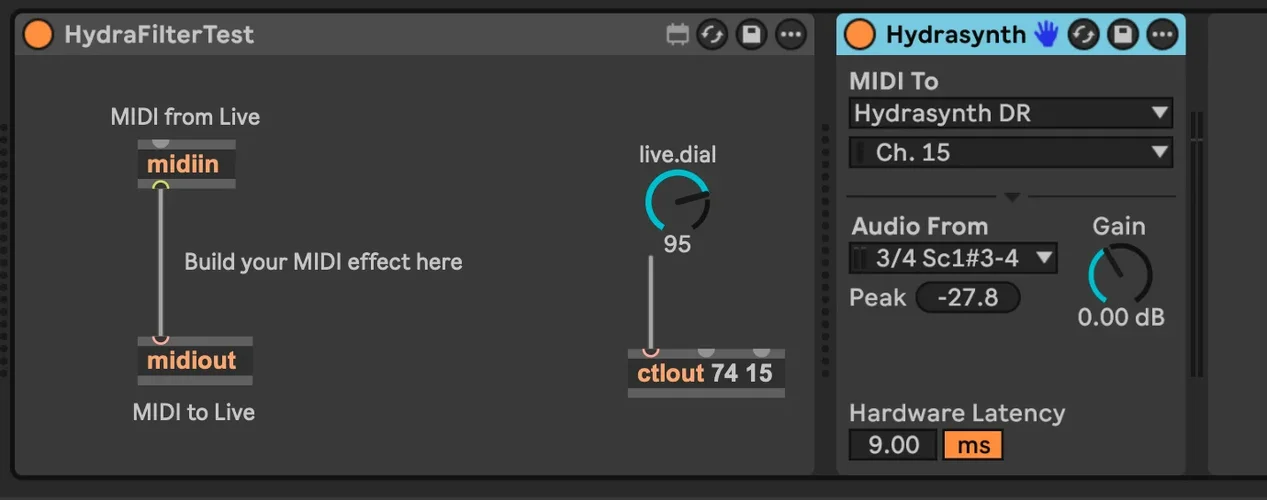Viewport: 1267px width, 500px height.
Task: Click the HydraFilterTest title text
Action: coord(159,35)
